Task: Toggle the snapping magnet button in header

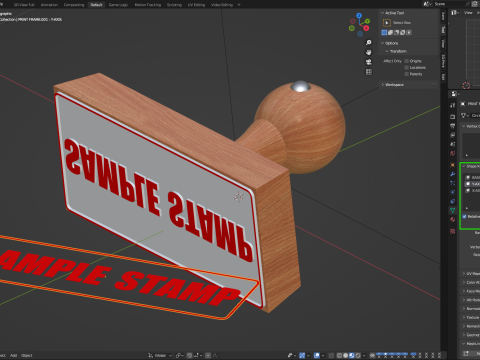Action: click(x=190, y=355)
